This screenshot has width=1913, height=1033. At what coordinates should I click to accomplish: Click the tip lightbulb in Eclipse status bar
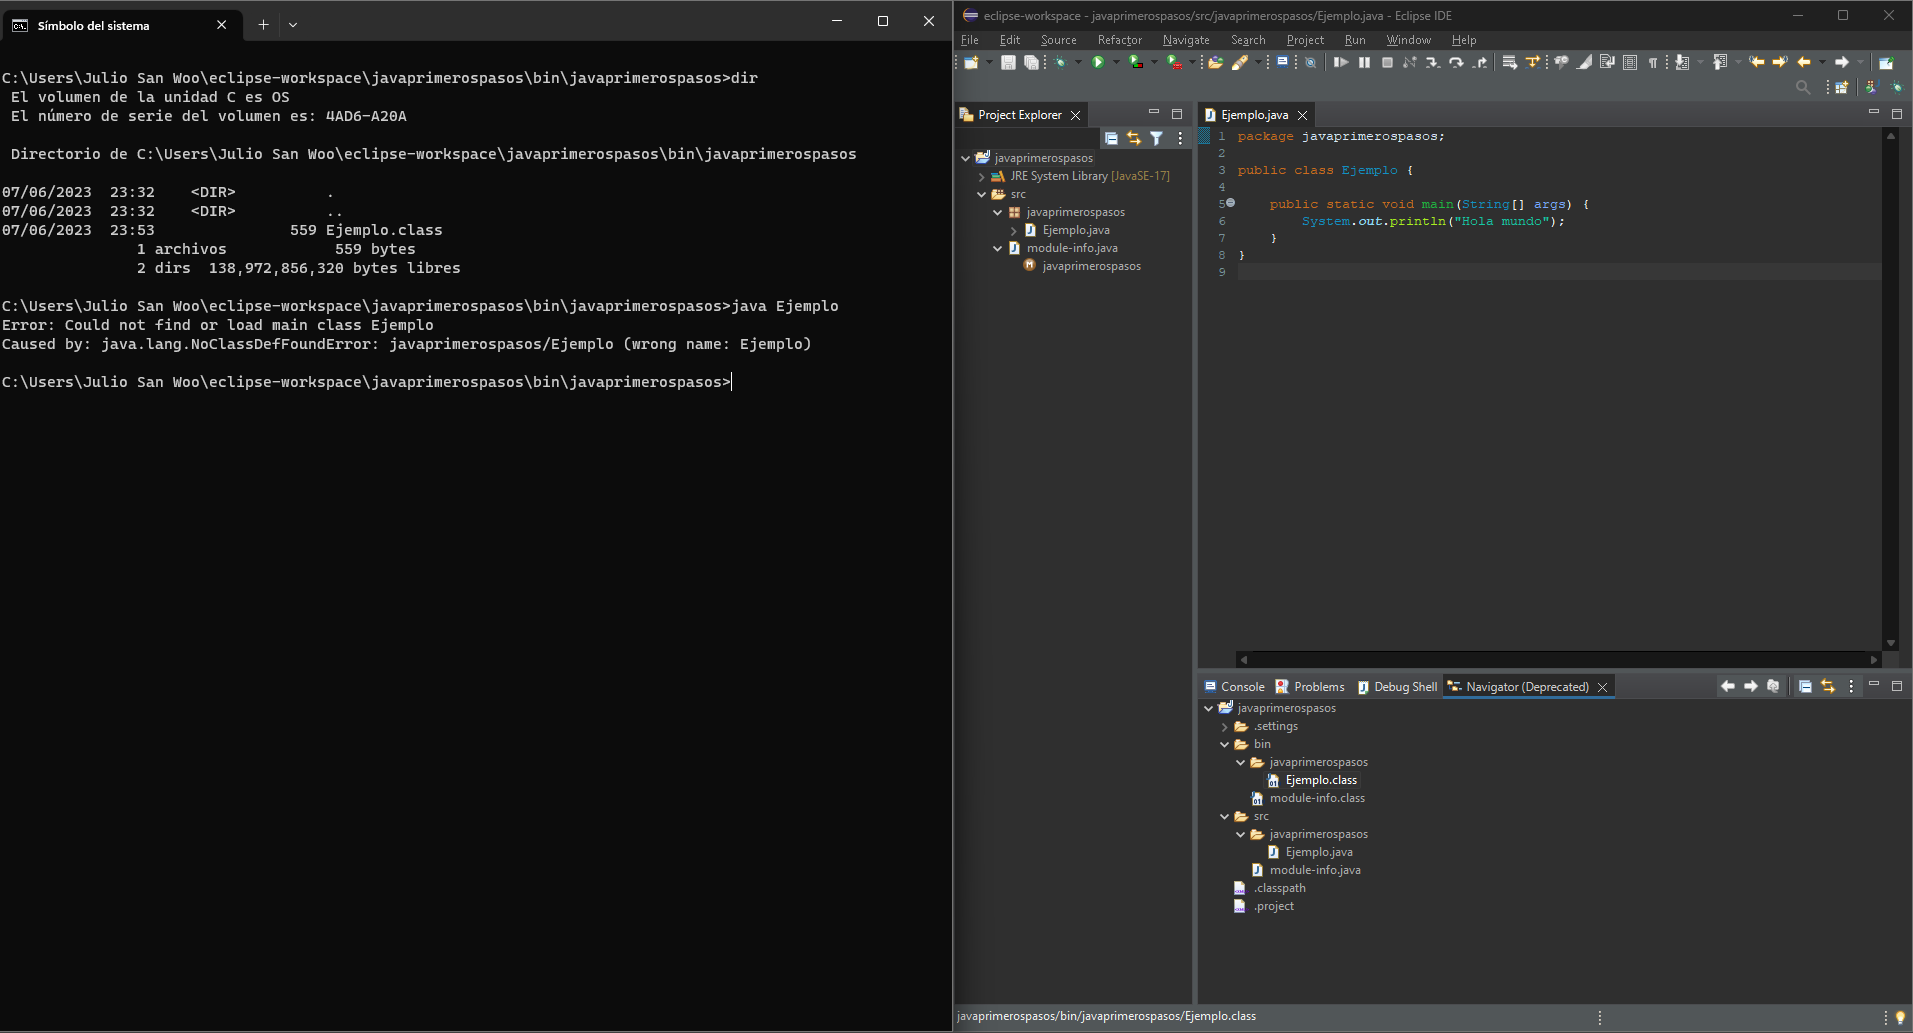(x=1900, y=1017)
